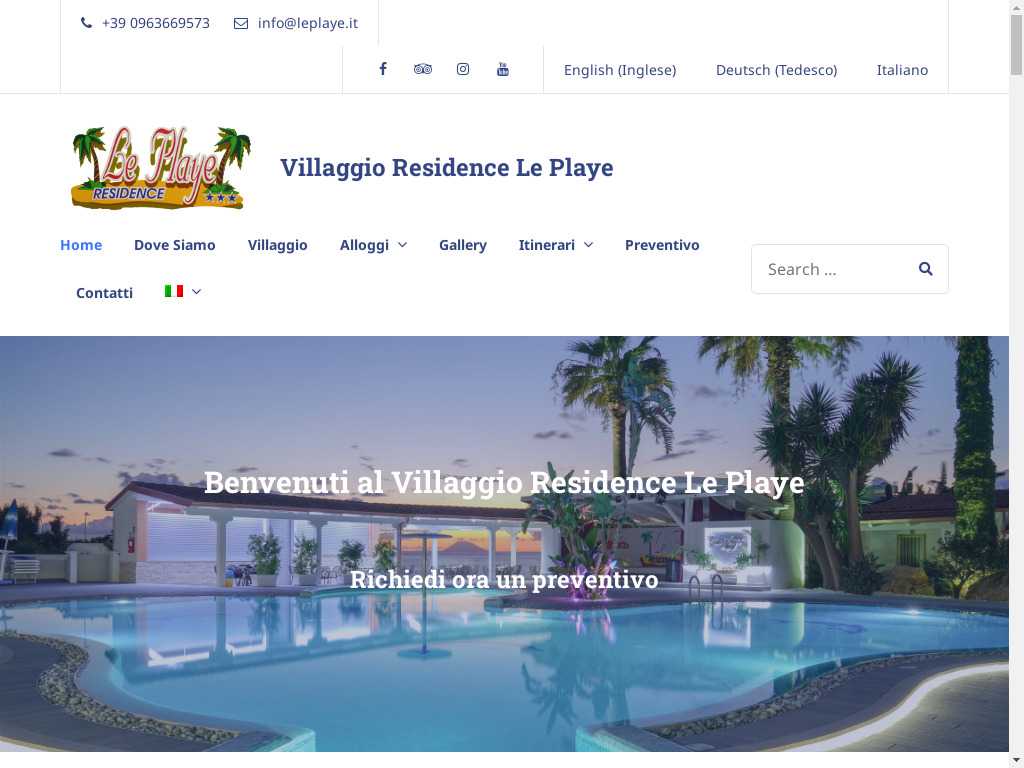Open the TripAdvisor owl icon
Image resolution: width=1024 pixels, height=768 pixels.
click(423, 69)
